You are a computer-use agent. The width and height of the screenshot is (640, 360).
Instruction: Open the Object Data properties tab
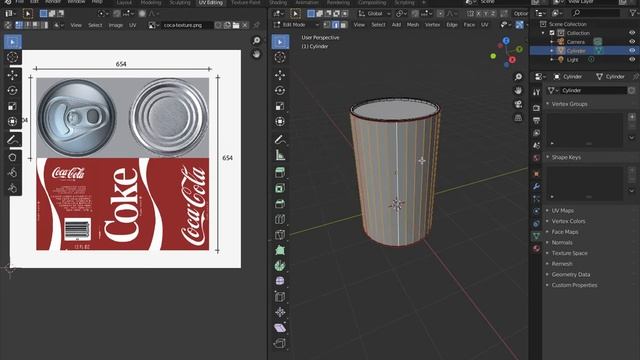(536, 236)
